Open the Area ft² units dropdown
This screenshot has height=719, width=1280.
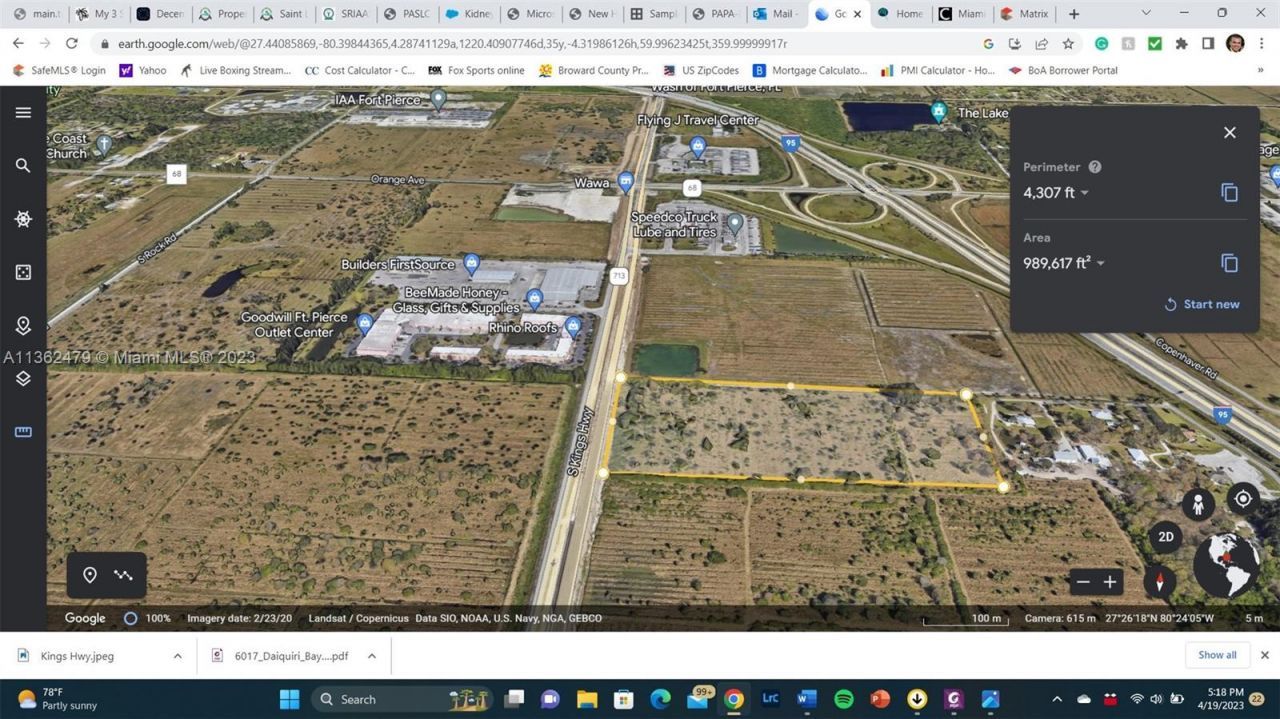(1099, 263)
